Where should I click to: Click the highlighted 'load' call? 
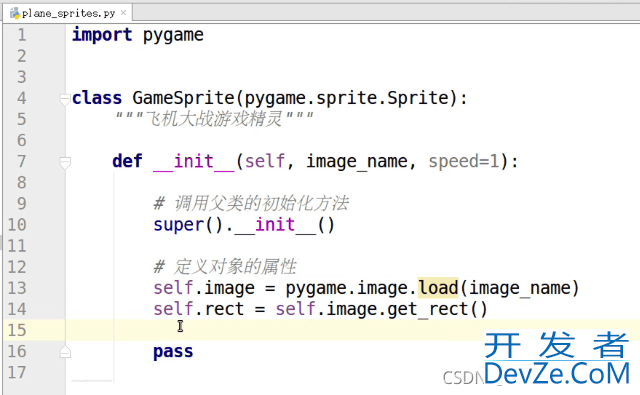[438, 288]
